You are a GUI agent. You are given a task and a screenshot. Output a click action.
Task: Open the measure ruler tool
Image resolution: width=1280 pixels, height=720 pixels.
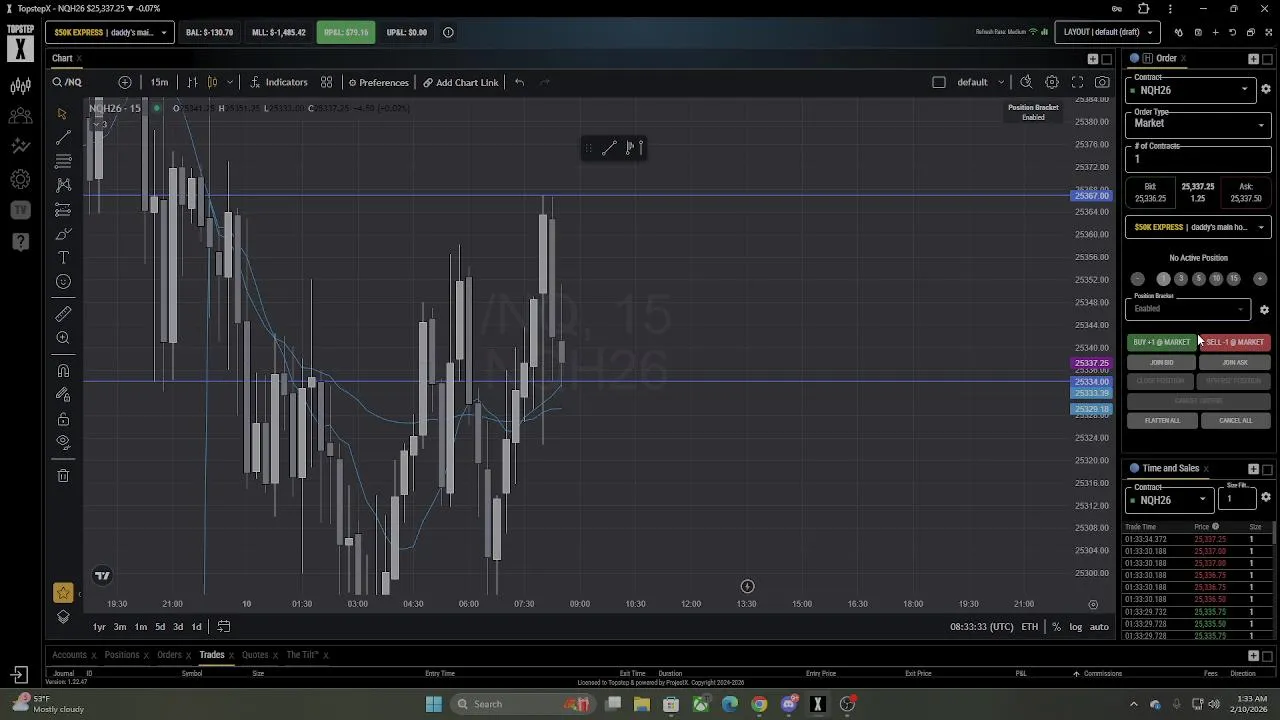click(x=63, y=314)
